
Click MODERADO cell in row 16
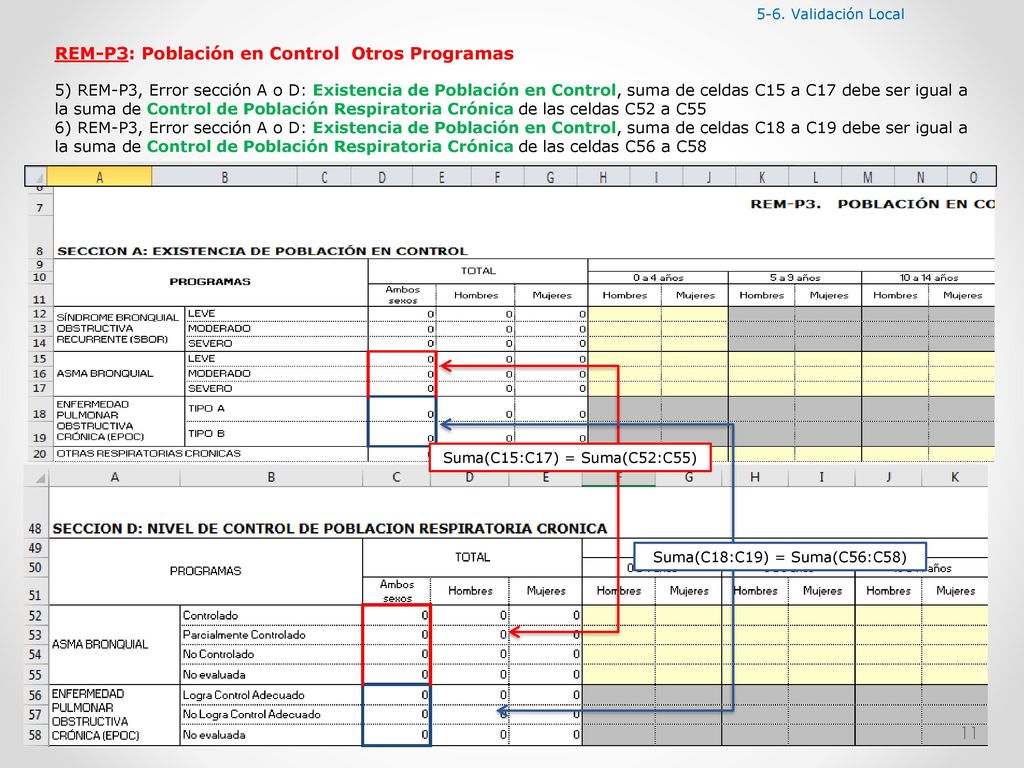coord(276,374)
